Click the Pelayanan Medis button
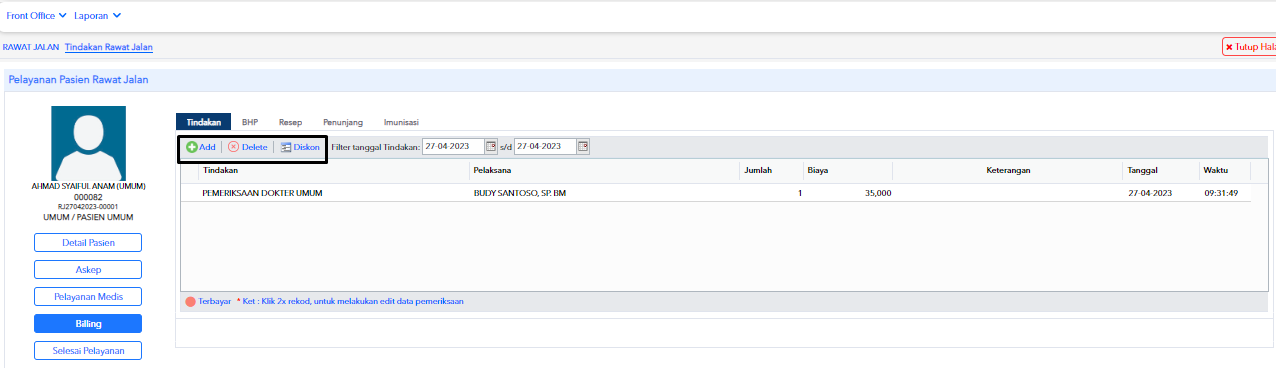1276x368 pixels. 88,297
